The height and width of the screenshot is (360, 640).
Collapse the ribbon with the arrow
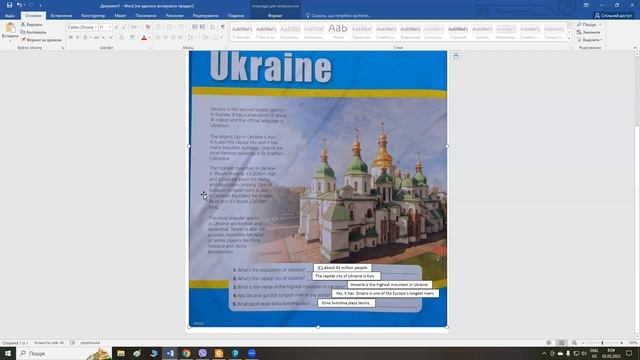click(635, 48)
